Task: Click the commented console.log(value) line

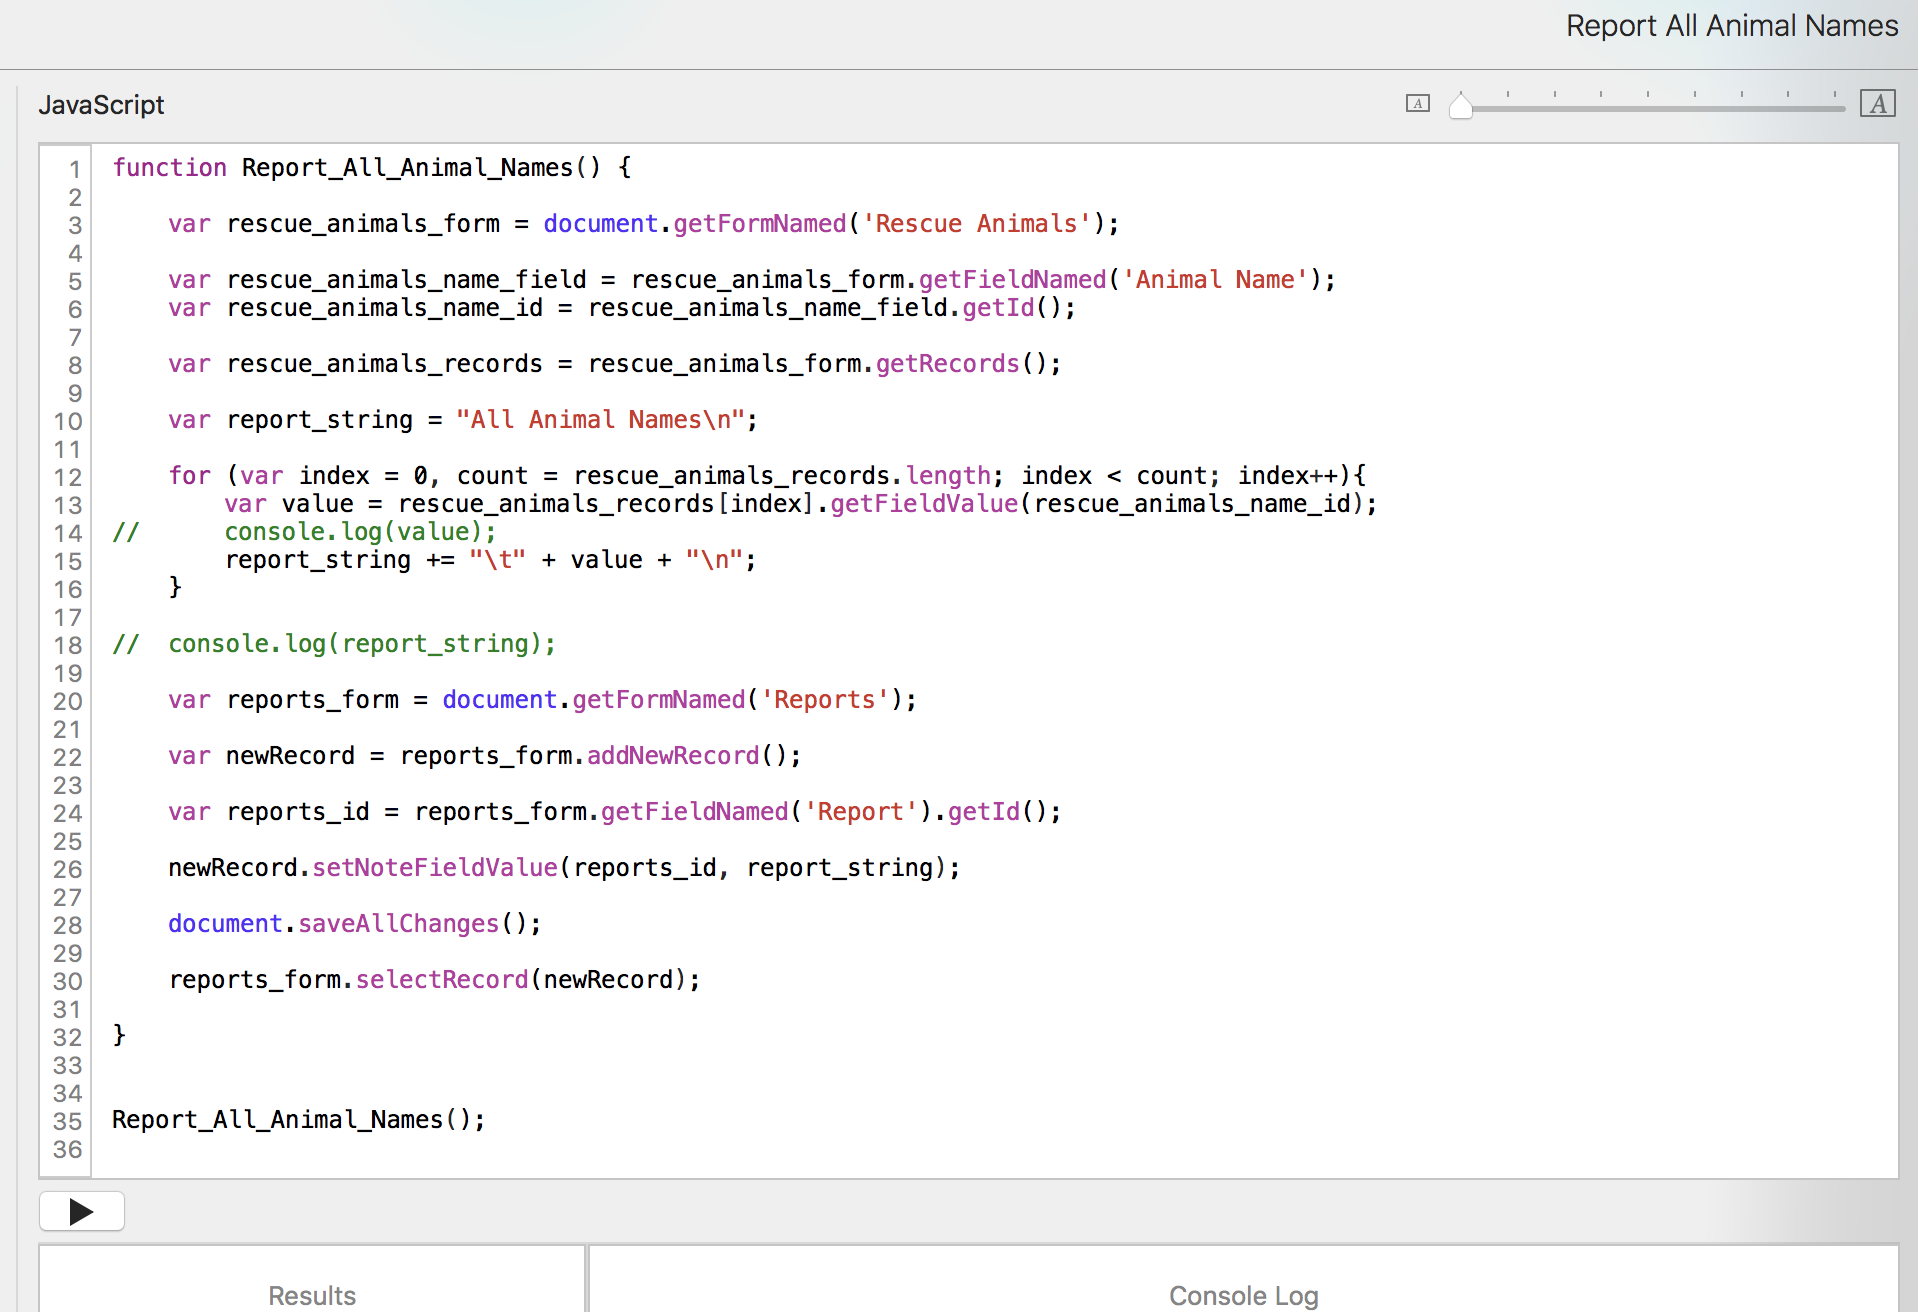Action: (360, 532)
